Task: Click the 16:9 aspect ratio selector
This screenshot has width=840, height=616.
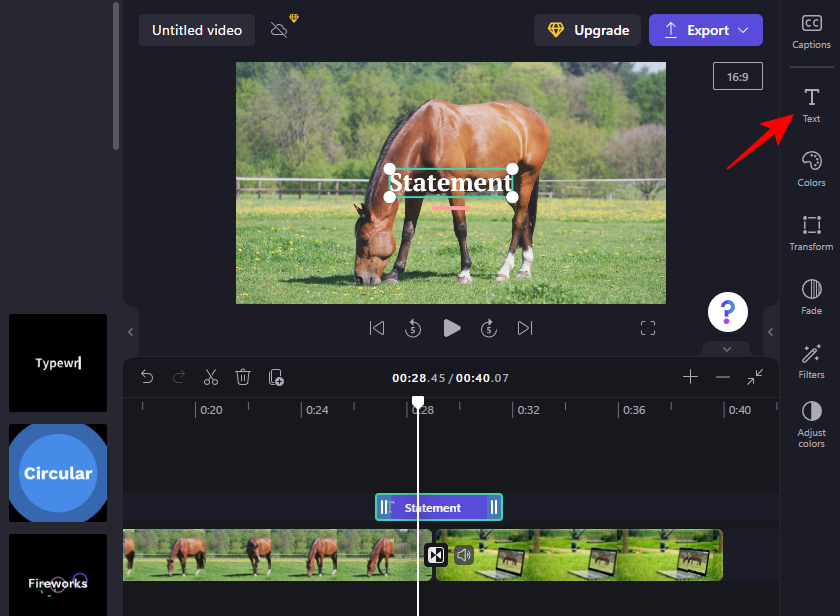Action: click(738, 75)
